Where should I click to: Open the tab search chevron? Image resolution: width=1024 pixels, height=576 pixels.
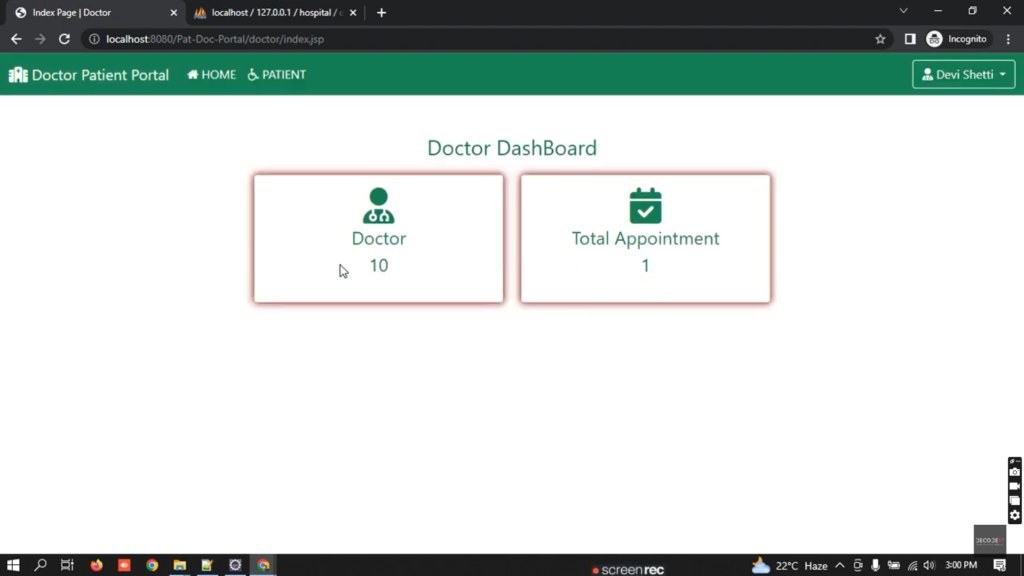pos(904,11)
